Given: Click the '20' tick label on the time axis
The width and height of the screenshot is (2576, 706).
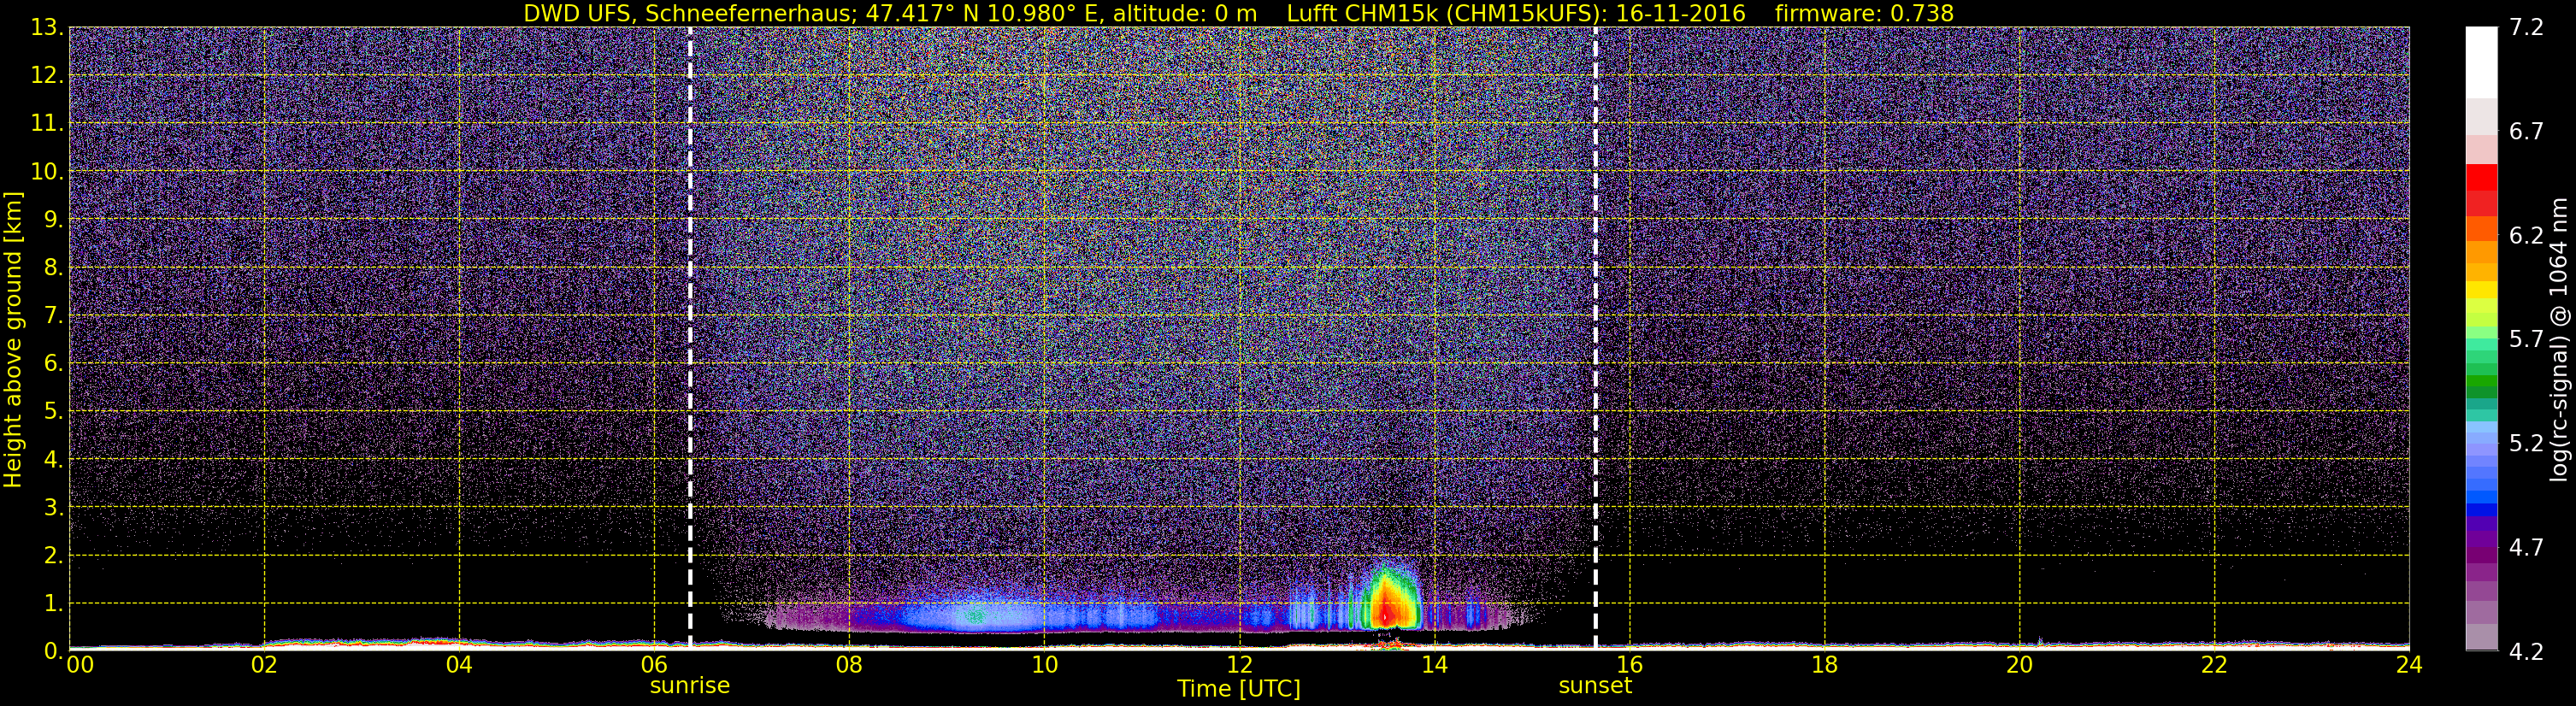Looking at the screenshot, I should coord(2019,665).
